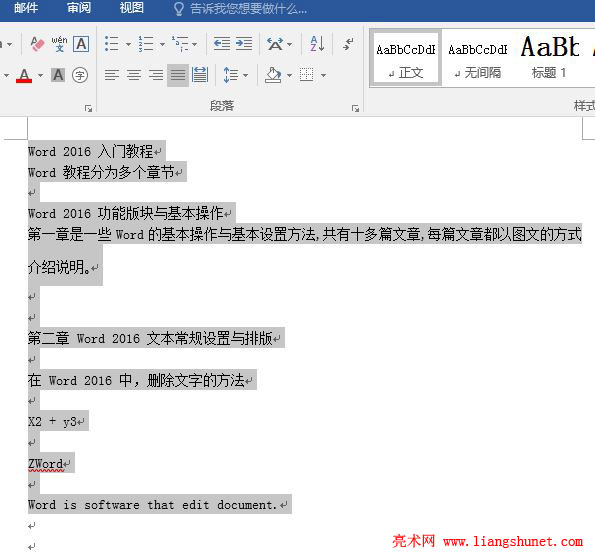
Task: Open the Font dialog launcher
Action: [x=88, y=109]
